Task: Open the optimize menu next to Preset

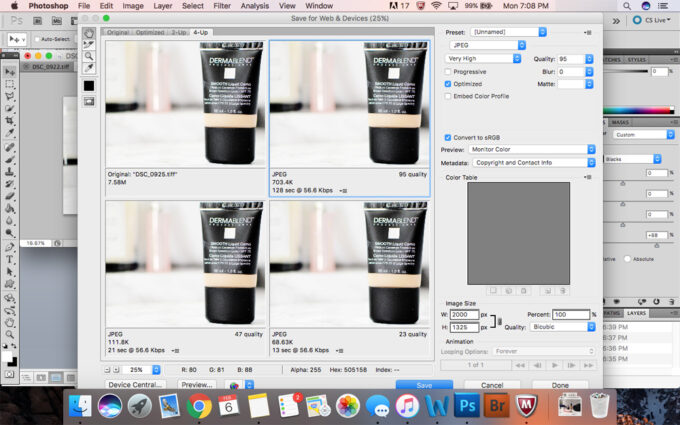Action: [588, 32]
